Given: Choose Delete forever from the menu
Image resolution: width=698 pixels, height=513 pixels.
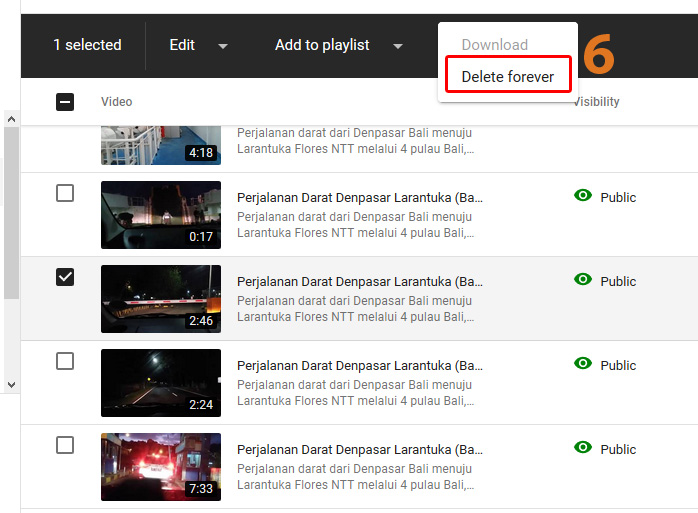Looking at the screenshot, I should click(508, 77).
